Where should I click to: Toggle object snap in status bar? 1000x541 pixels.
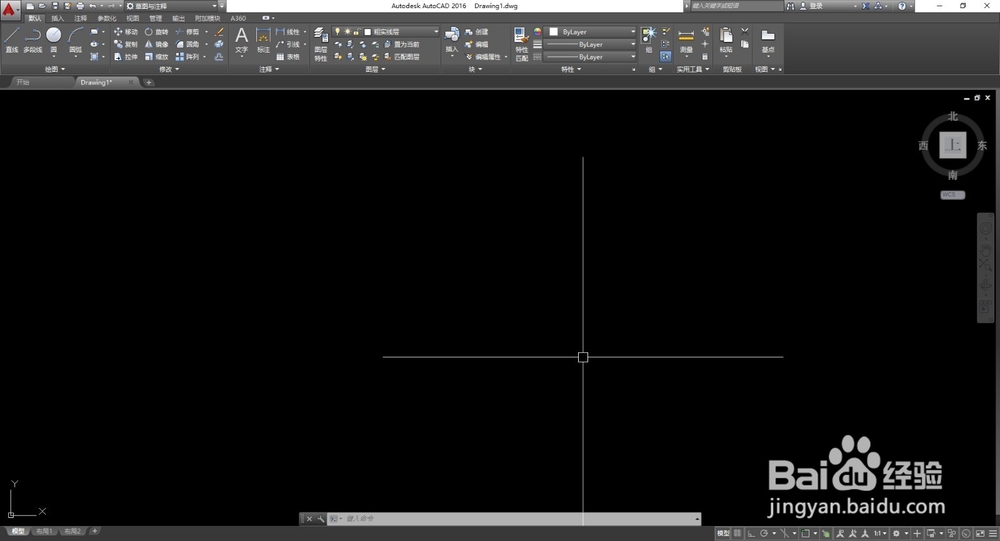tap(805, 533)
